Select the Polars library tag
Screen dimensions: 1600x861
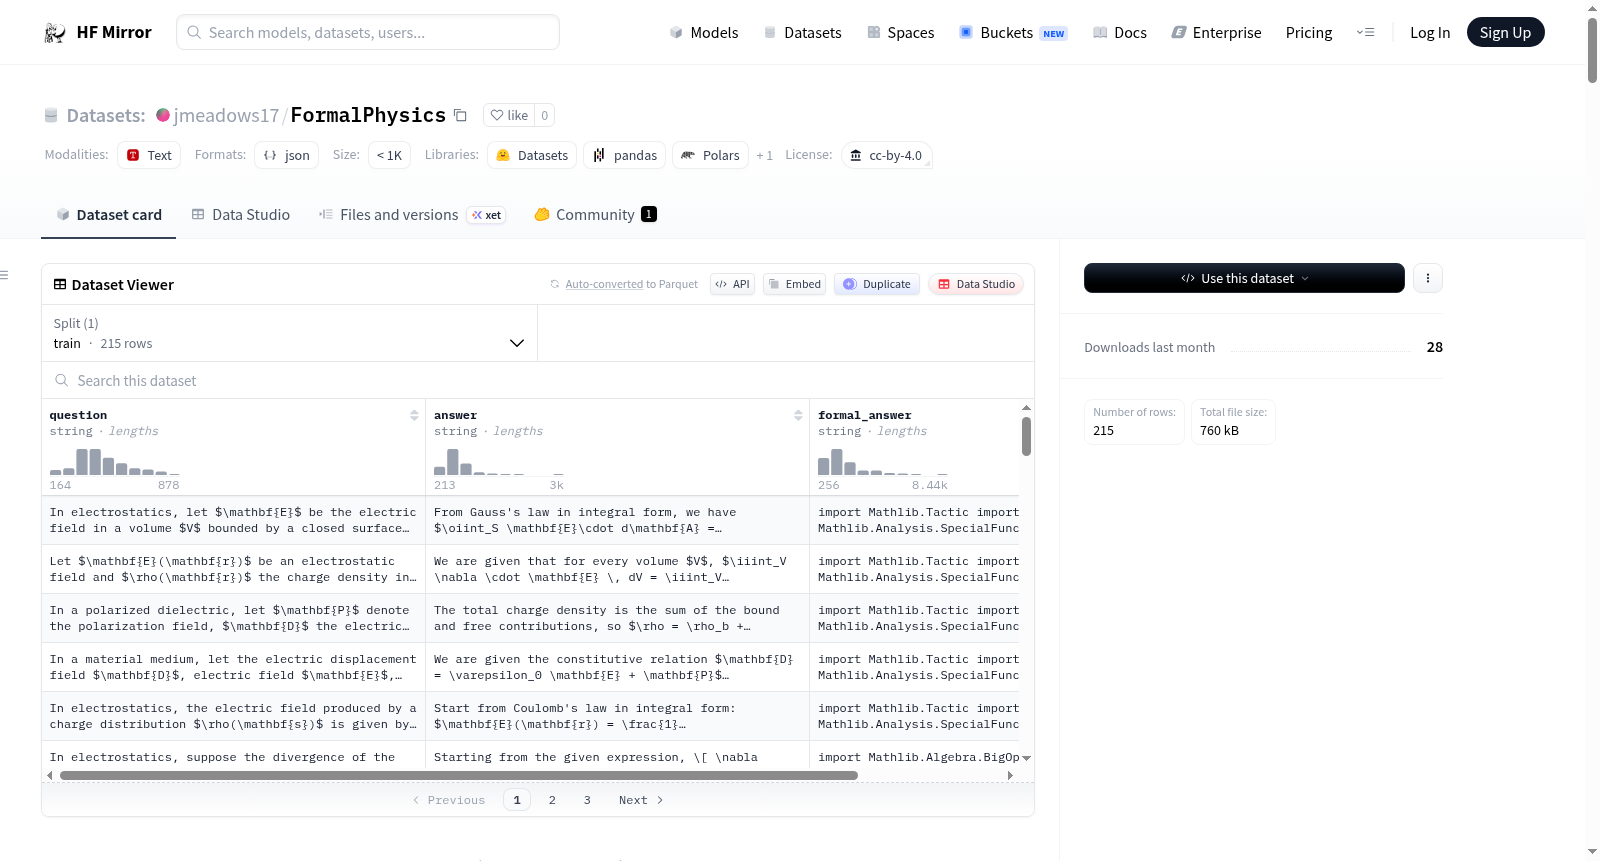710,155
